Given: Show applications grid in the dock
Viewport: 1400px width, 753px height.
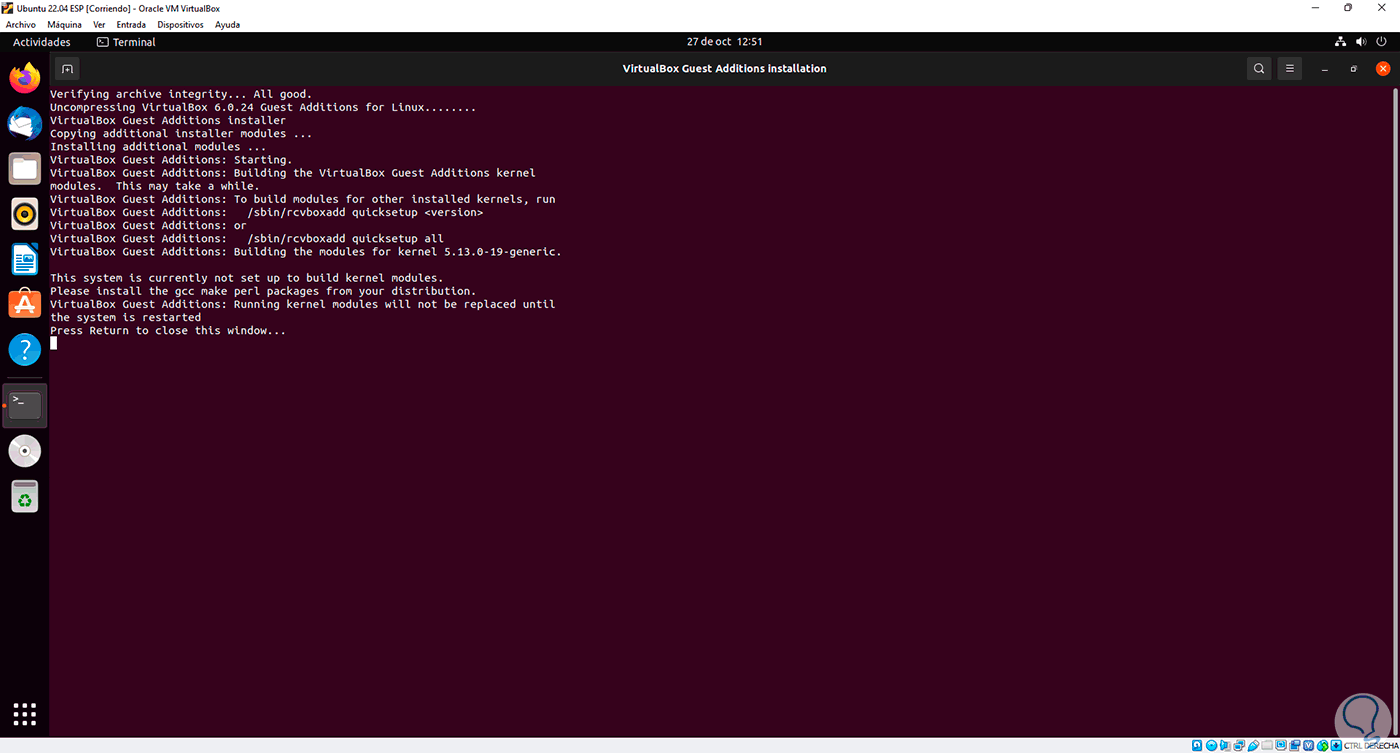Looking at the screenshot, I should [25, 713].
